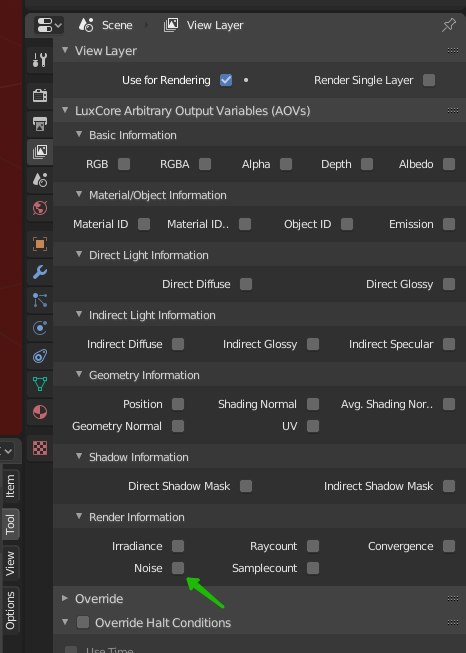Collapse the Render Information subpanel
Viewport: 466px width, 653px height.
(79, 516)
